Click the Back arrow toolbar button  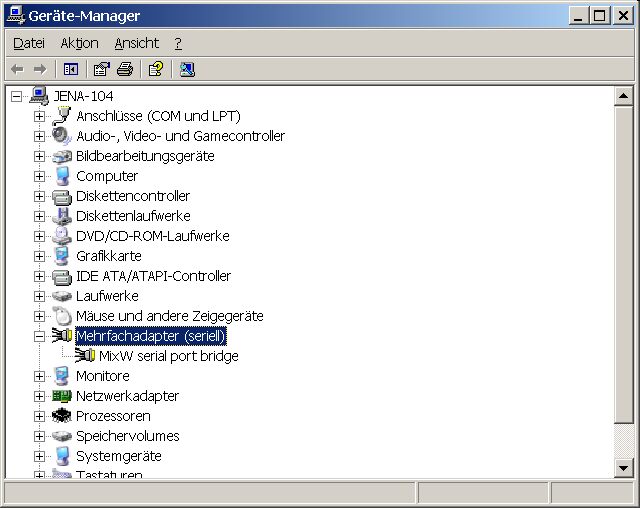pos(17,69)
